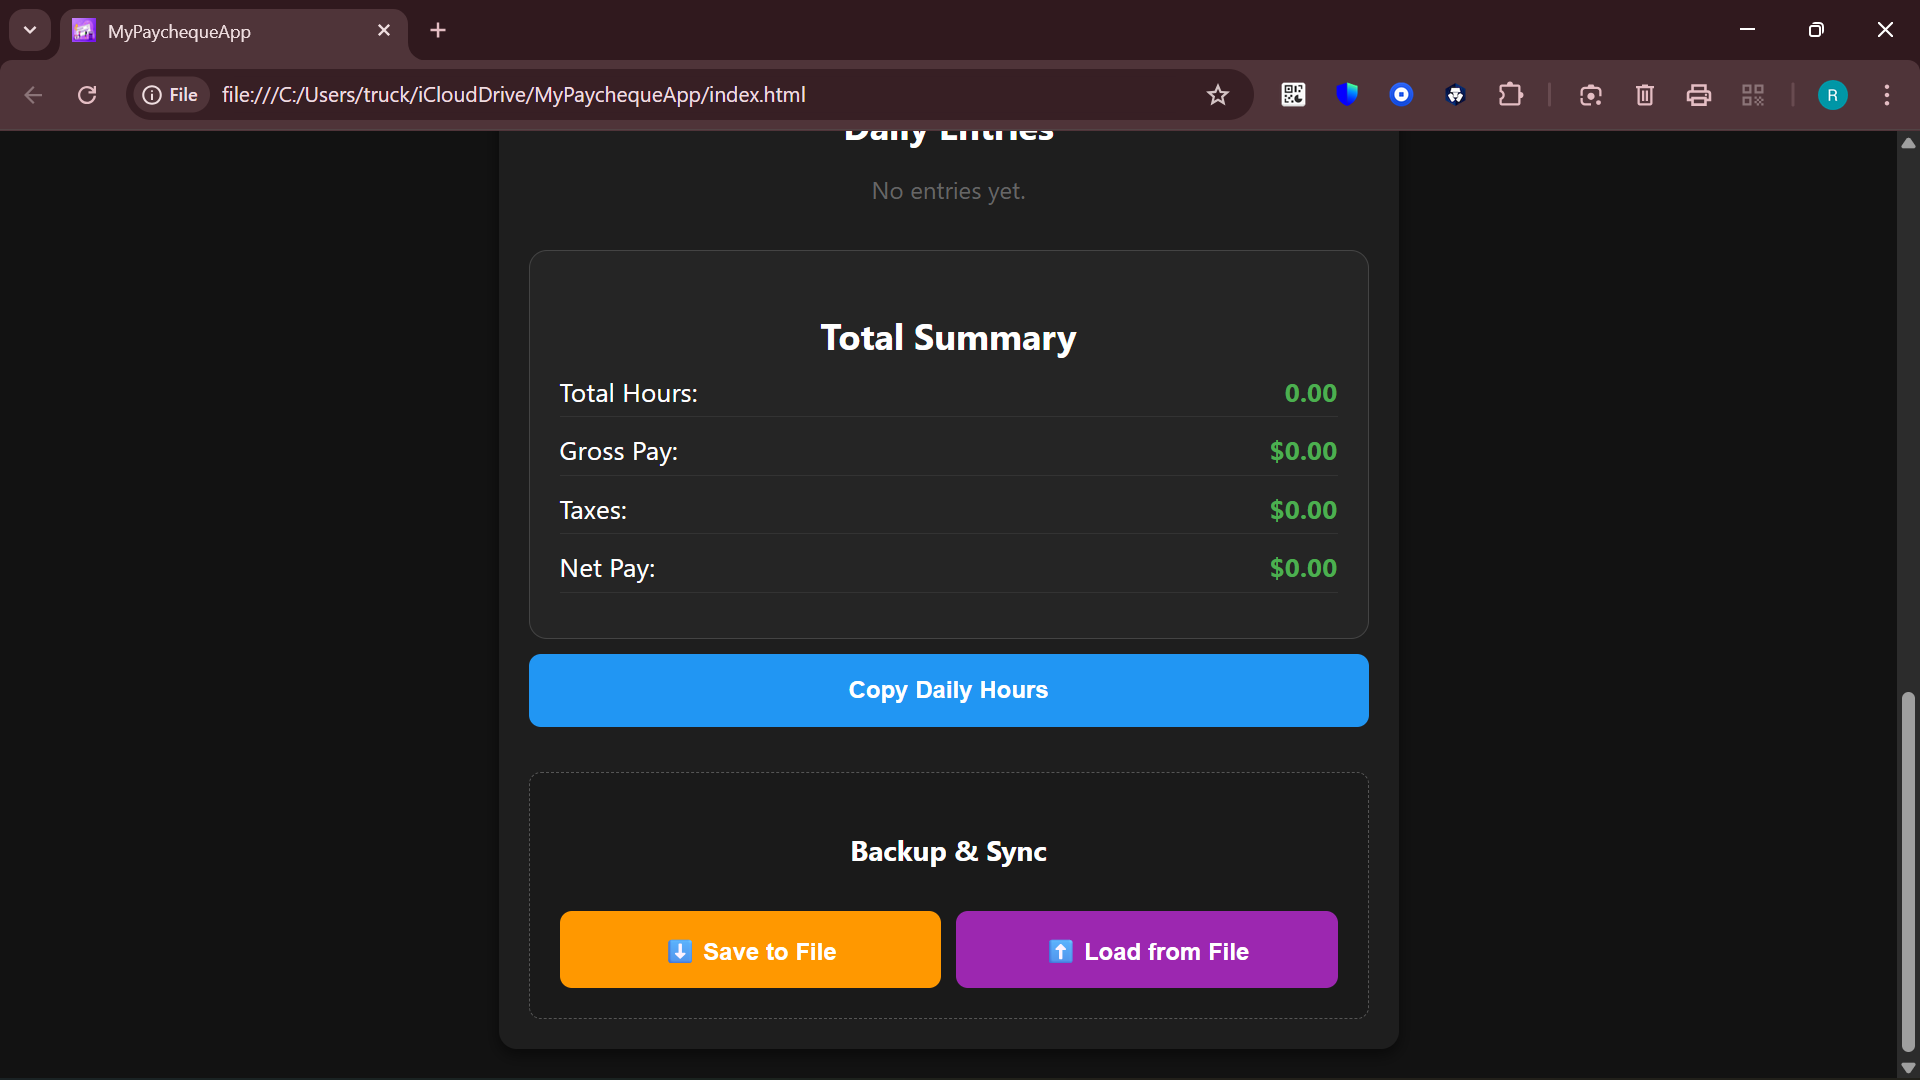Open the tab search dropdown arrow
1920x1080 pixels.
pos(30,30)
